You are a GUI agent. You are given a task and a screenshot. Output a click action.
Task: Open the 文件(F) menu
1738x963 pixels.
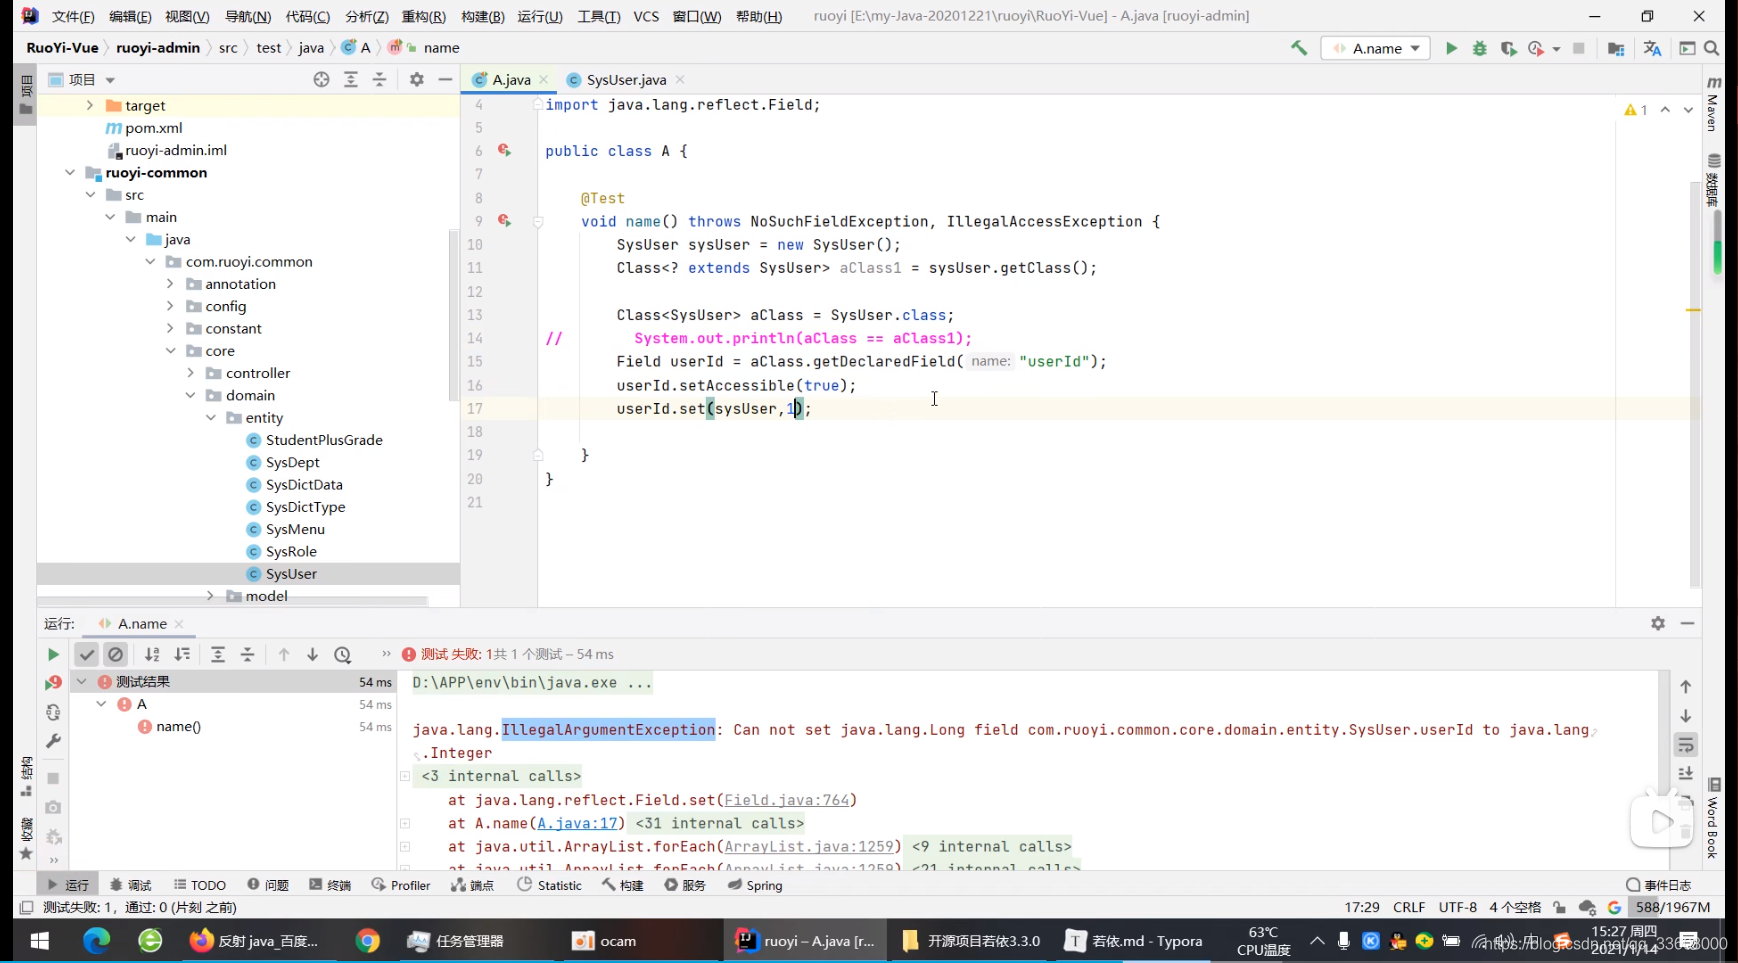[73, 16]
